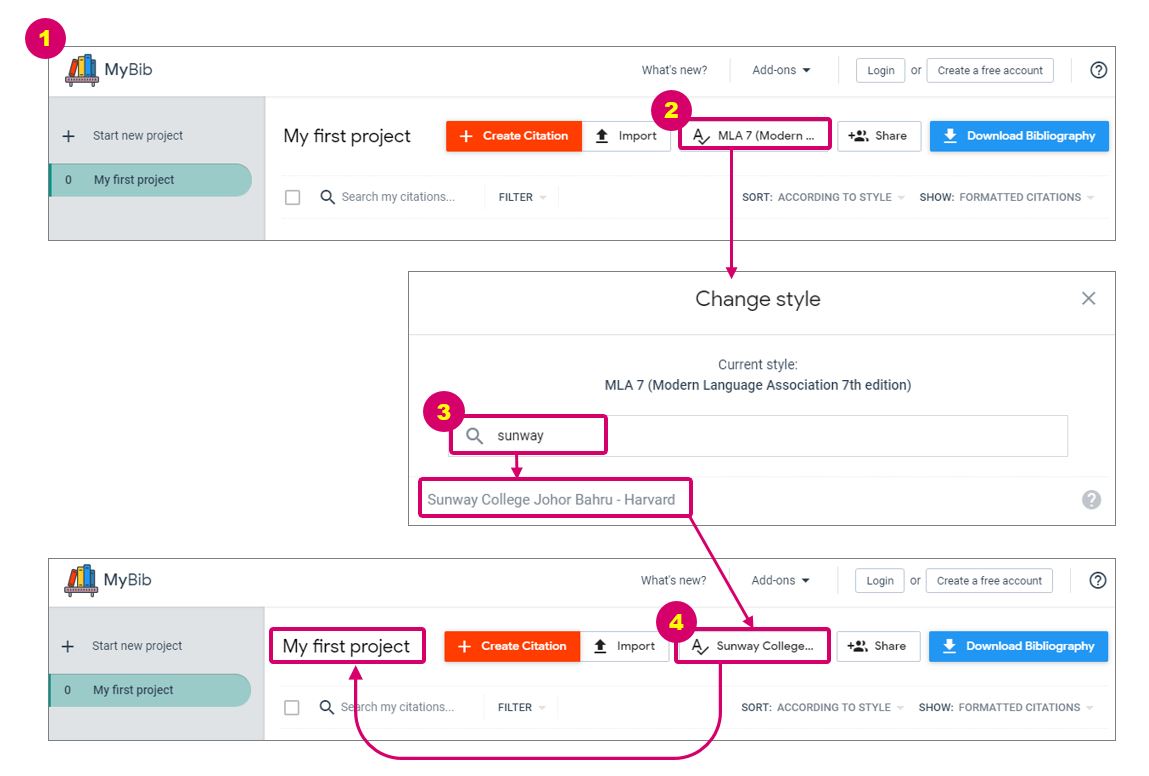Click the magnifying glass in the citations search bar
Image resolution: width=1149 pixels, height=776 pixels.
(x=327, y=197)
